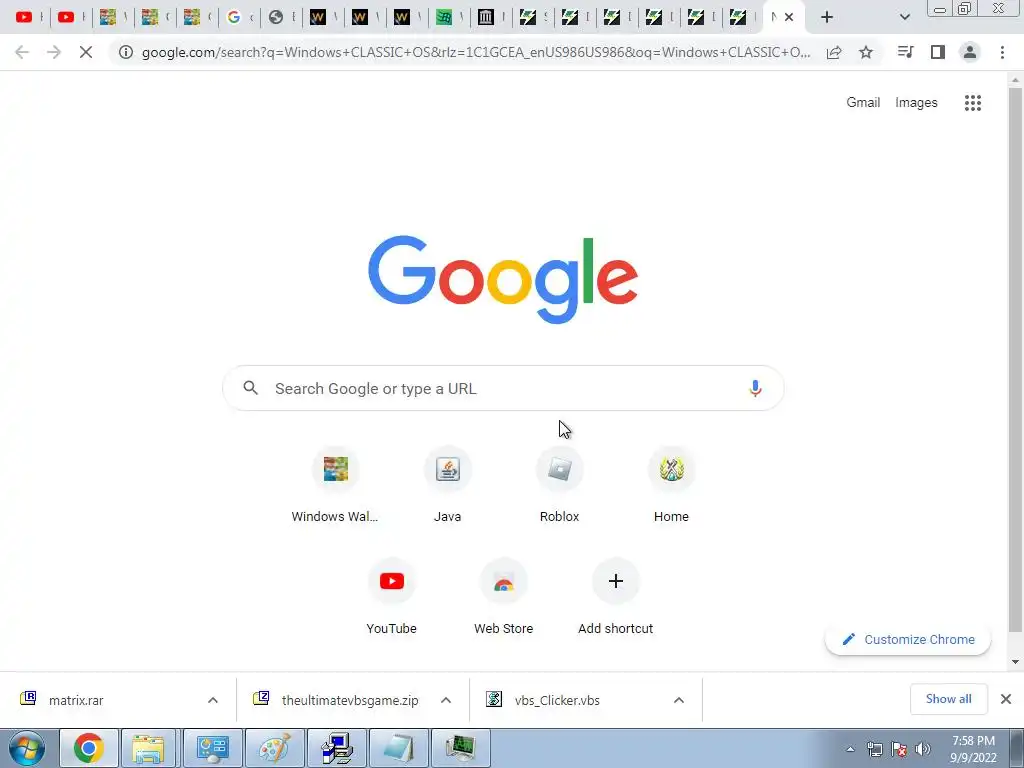Open the Roblox shortcut tile
The height and width of the screenshot is (768, 1024).
(560, 485)
